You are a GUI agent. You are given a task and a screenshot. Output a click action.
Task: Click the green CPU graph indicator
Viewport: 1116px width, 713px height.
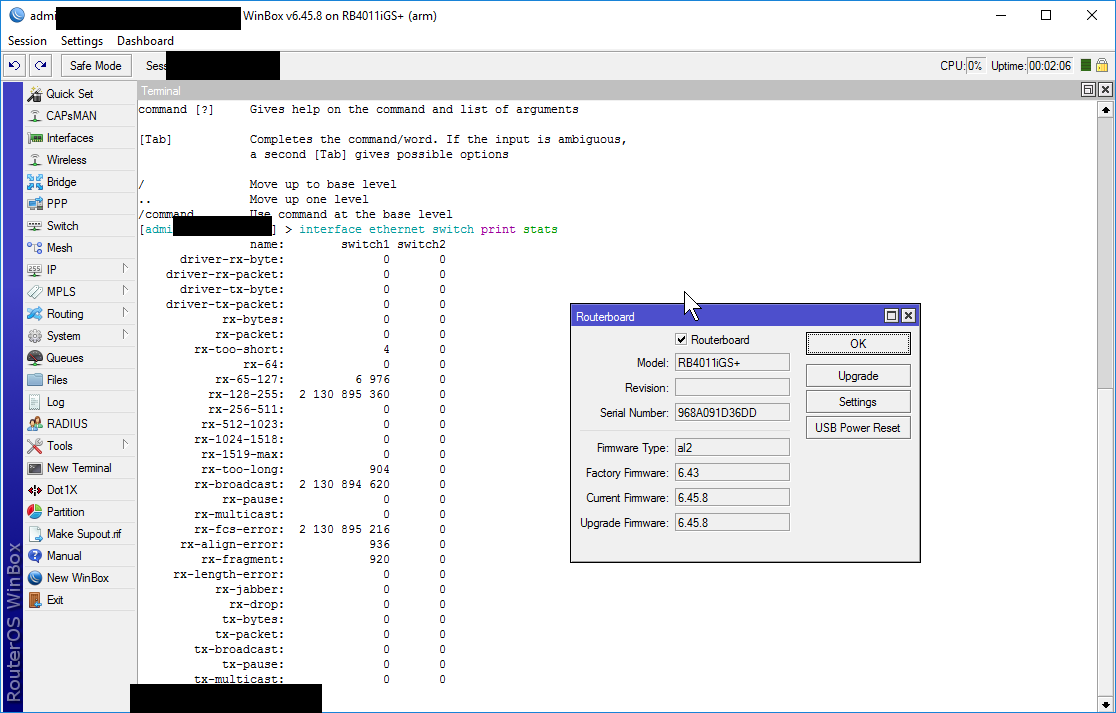[1085, 65]
